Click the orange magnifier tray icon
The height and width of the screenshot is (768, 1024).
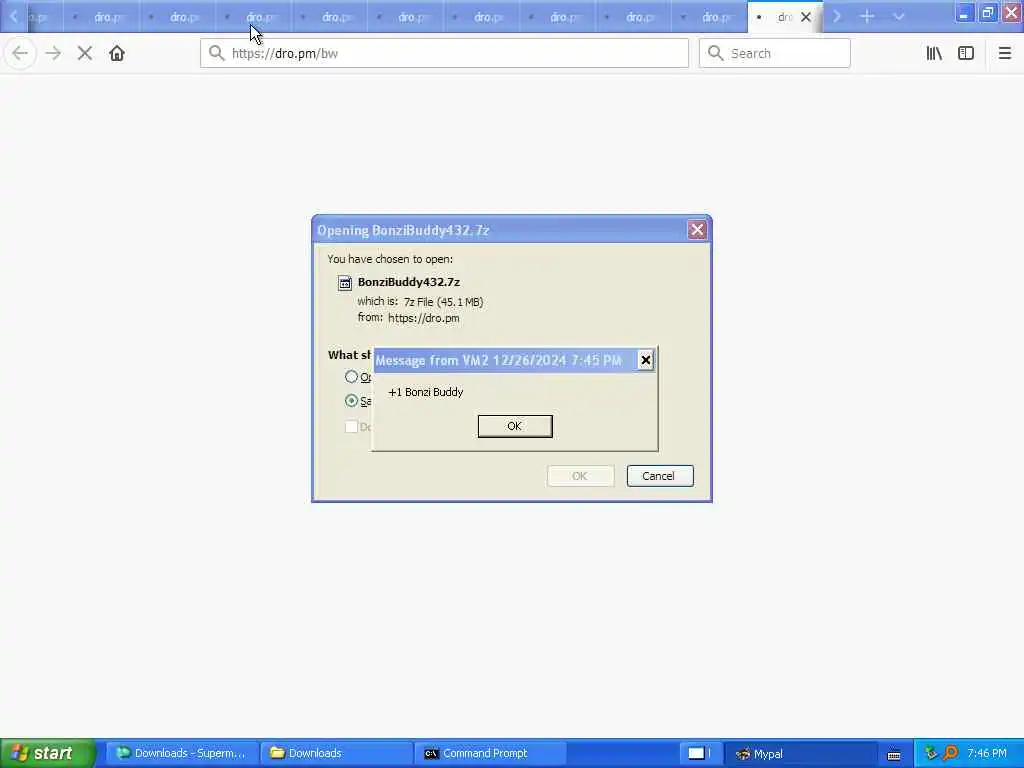tap(950, 754)
